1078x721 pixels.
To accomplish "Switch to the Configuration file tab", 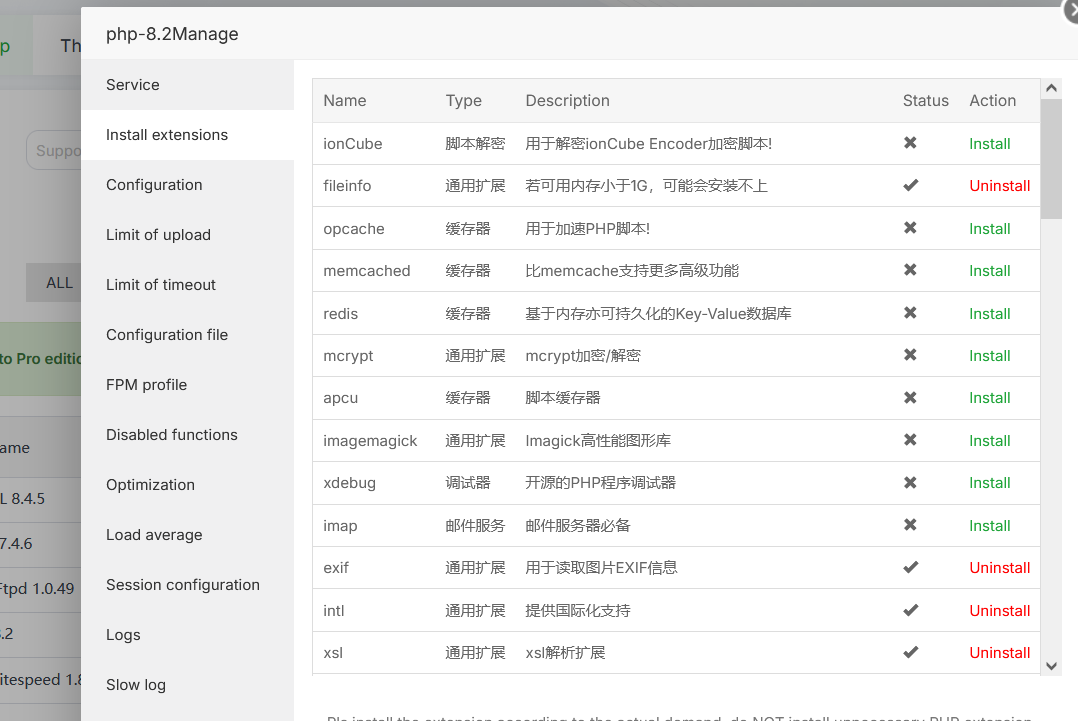I will pos(167,335).
